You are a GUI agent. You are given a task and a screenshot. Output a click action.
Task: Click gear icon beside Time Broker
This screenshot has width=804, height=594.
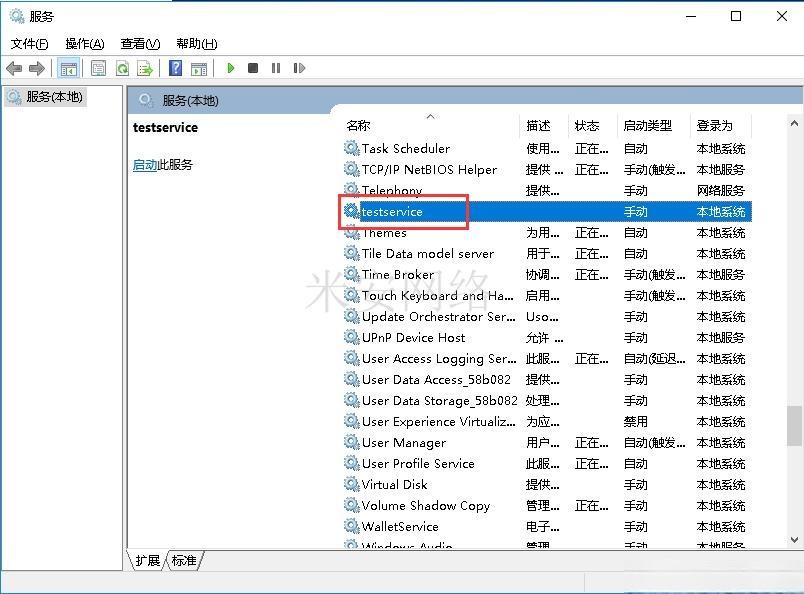(x=351, y=274)
